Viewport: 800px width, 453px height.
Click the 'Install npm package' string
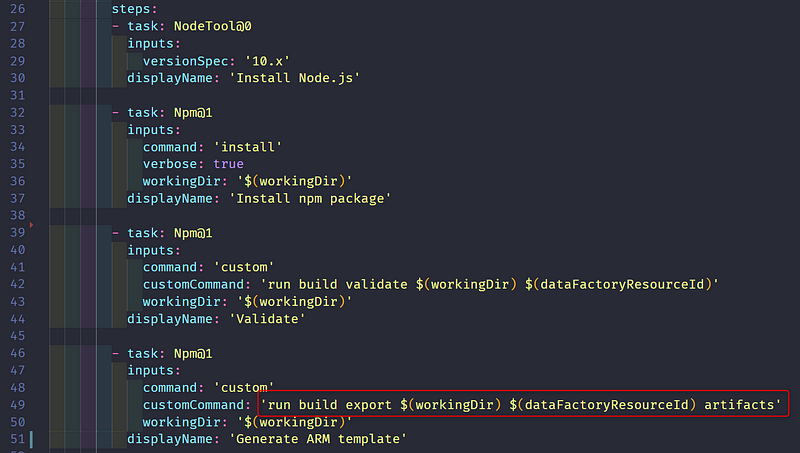click(310, 198)
